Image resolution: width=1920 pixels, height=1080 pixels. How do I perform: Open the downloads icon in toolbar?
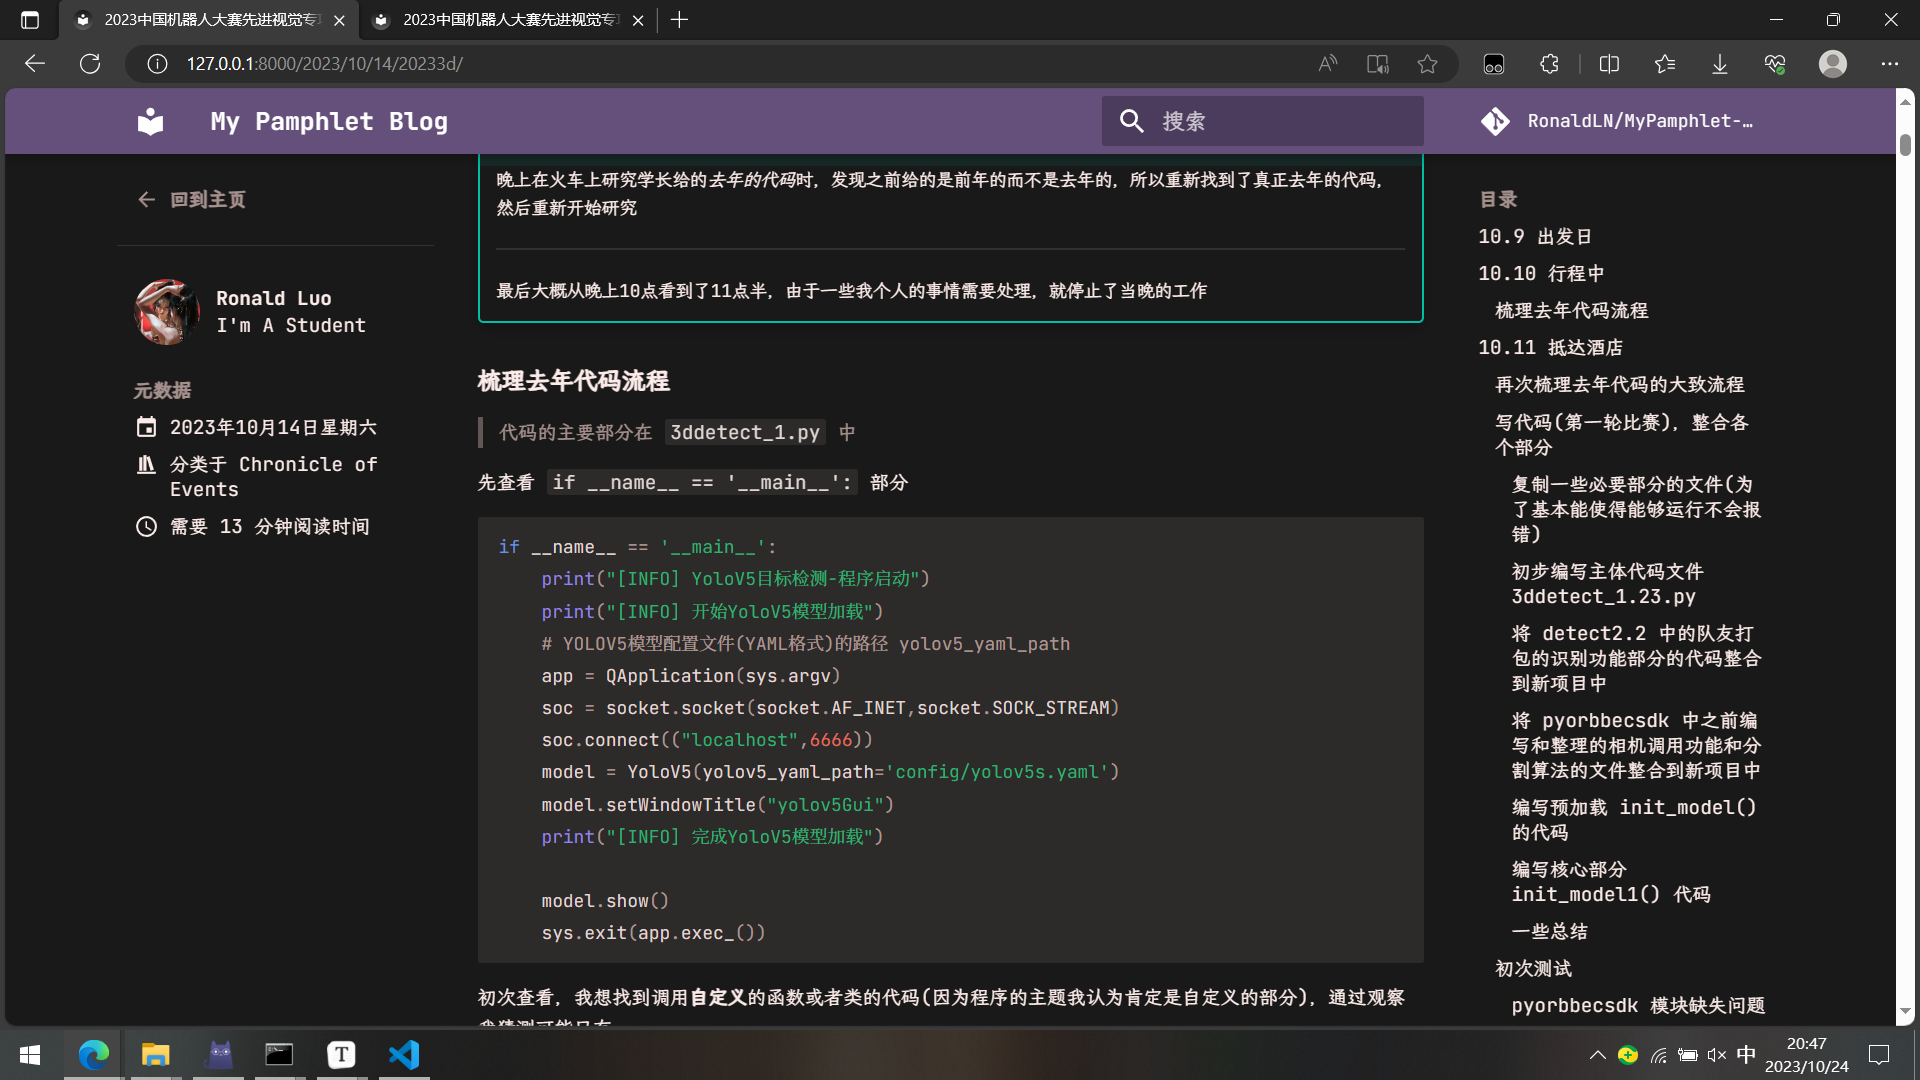[1719, 64]
